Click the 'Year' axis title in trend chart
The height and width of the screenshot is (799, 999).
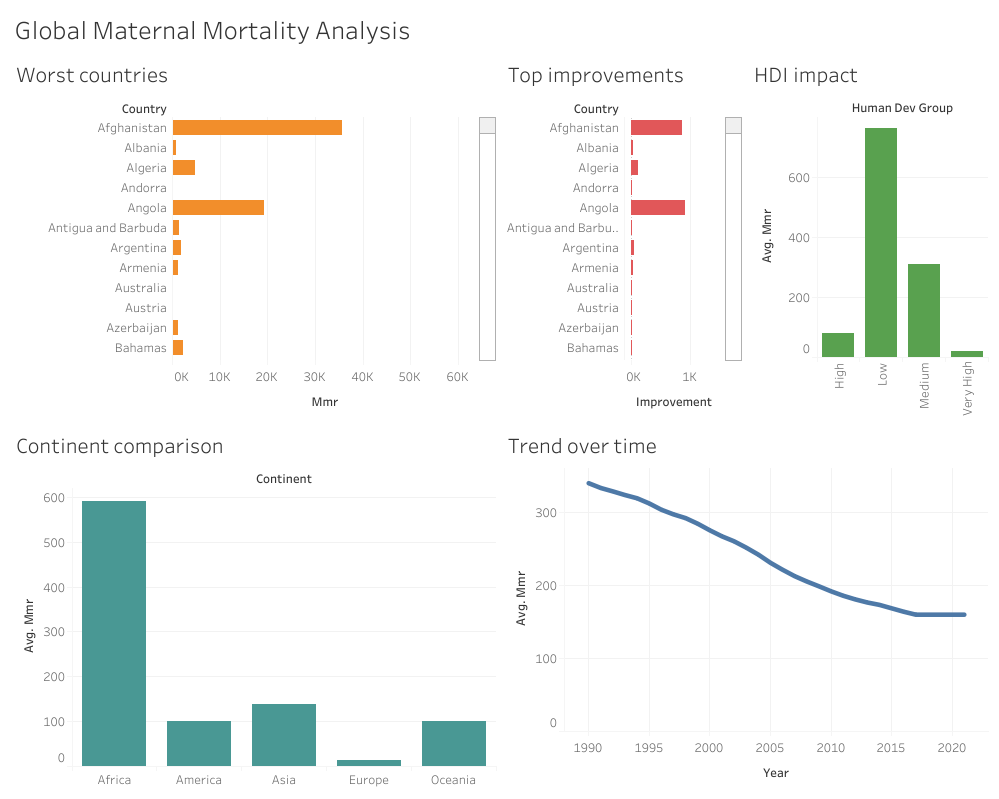(x=776, y=773)
